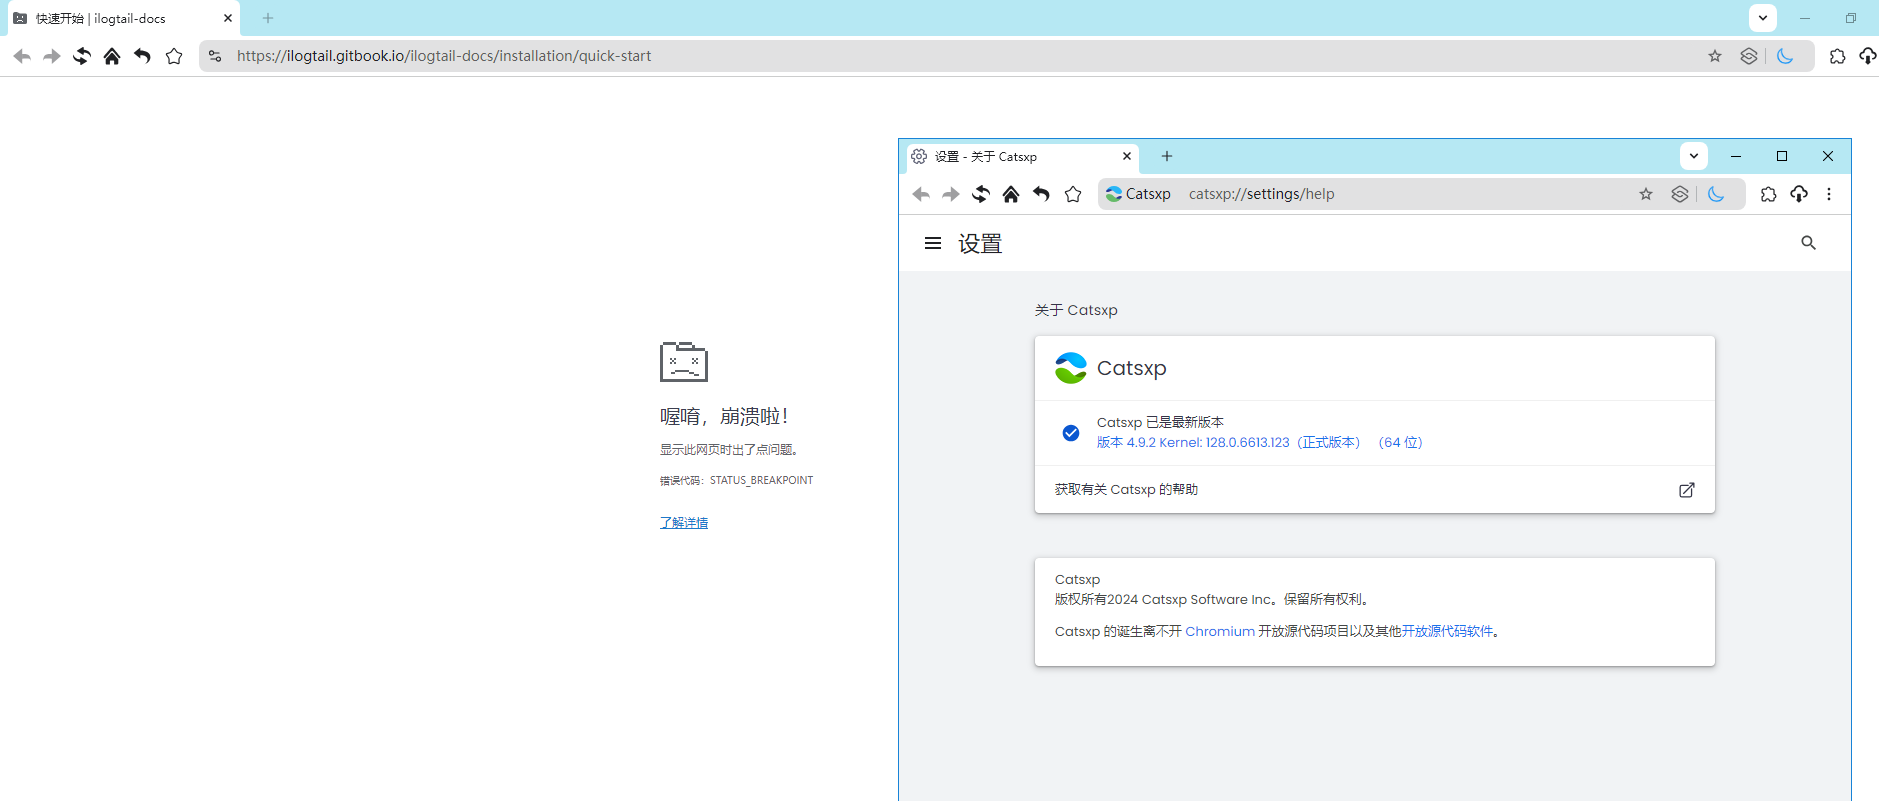
Task: Open 了解详情 link on crash page
Action: pos(684,522)
